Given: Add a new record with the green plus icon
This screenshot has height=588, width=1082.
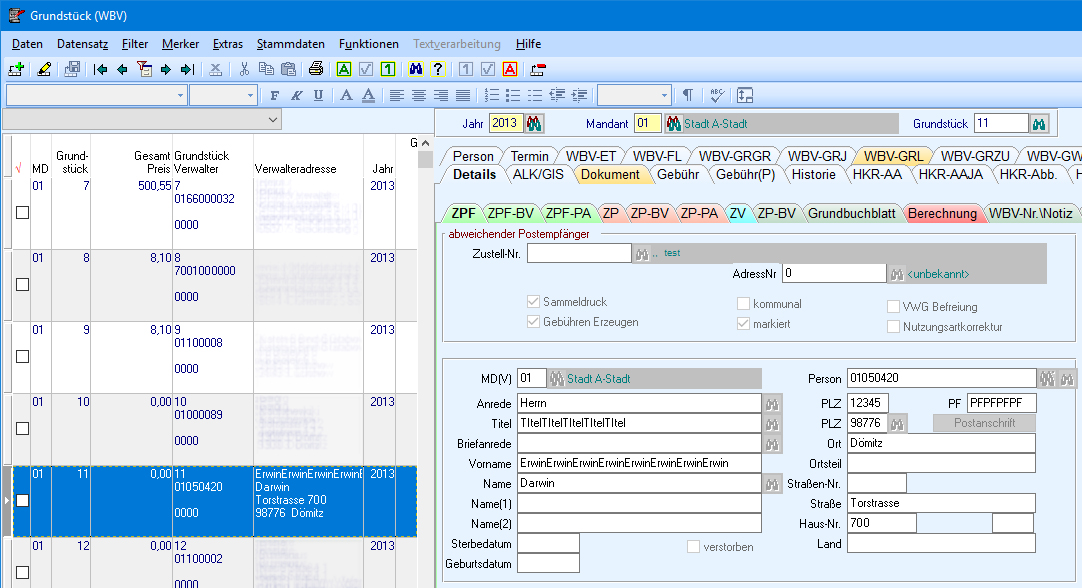Looking at the screenshot, I should point(16,69).
